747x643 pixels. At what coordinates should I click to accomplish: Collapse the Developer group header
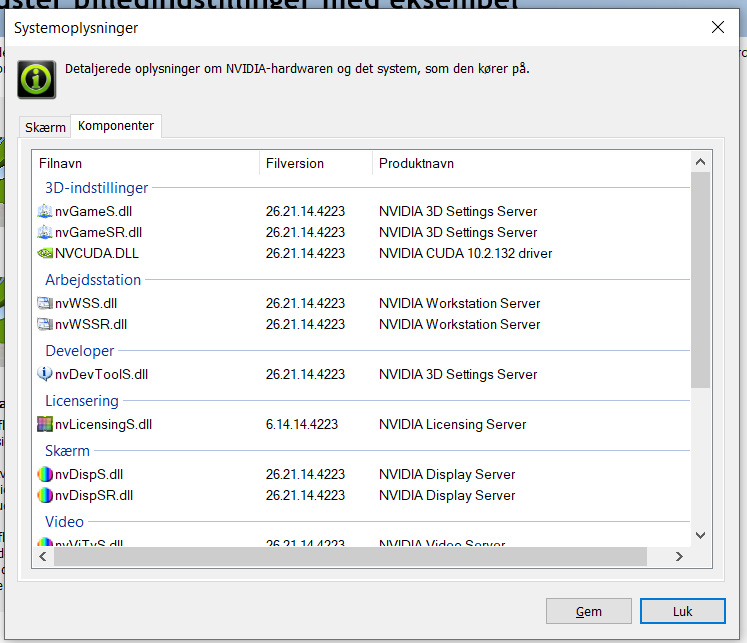(80, 351)
